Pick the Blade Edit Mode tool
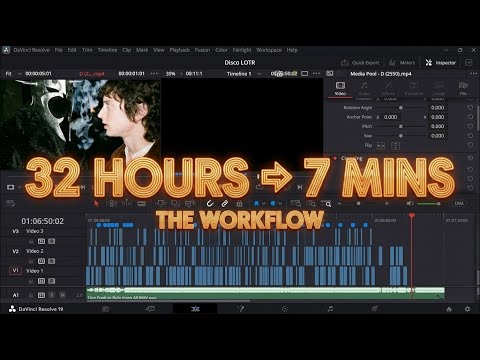The height and width of the screenshot is (360, 480). [142, 203]
